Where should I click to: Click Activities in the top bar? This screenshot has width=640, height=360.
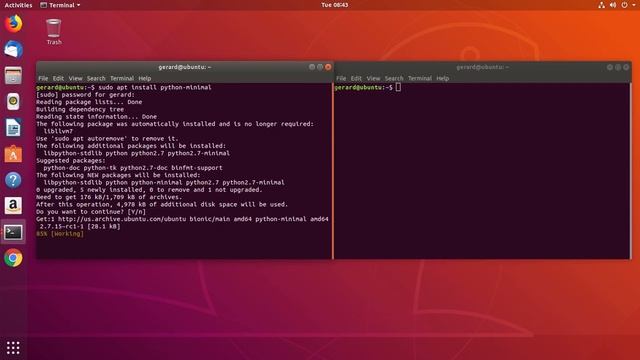(x=18, y=5)
